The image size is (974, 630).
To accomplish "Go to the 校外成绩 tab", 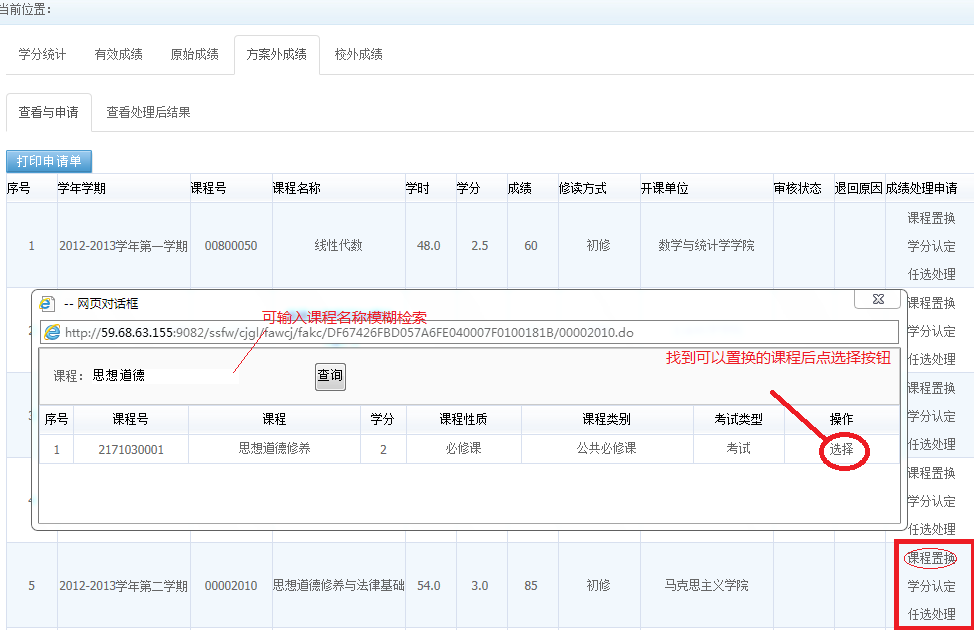I will (359, 54).
